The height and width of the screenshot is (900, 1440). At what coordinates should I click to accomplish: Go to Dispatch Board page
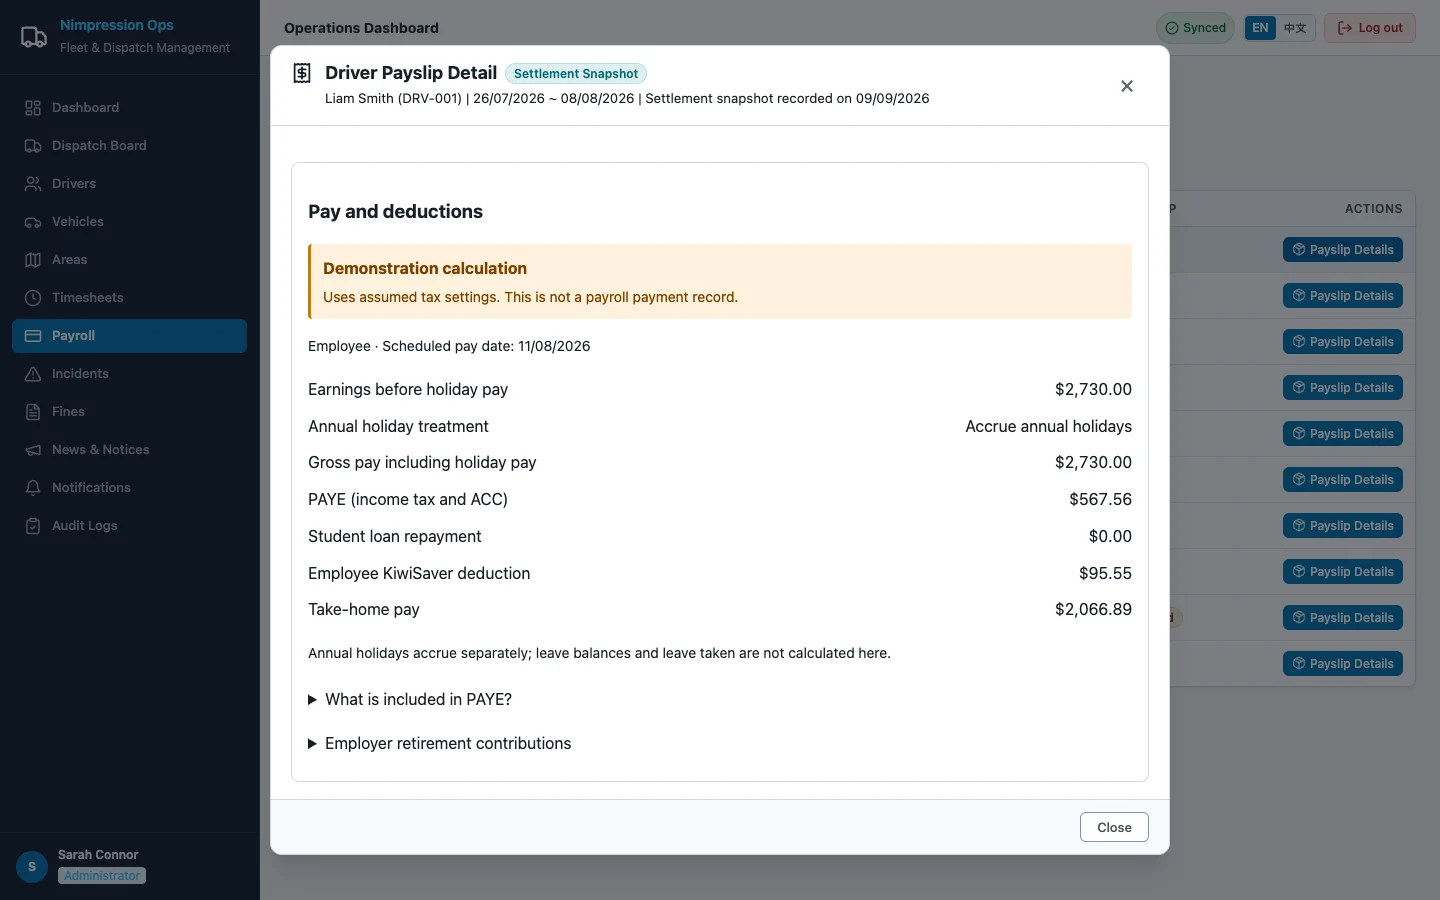click(130, 146)
